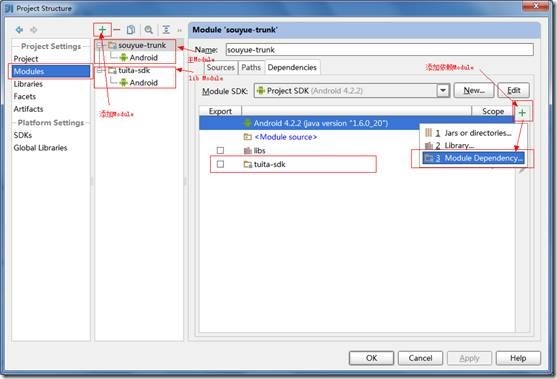Click the minus remove module icon

coord(117,29)
